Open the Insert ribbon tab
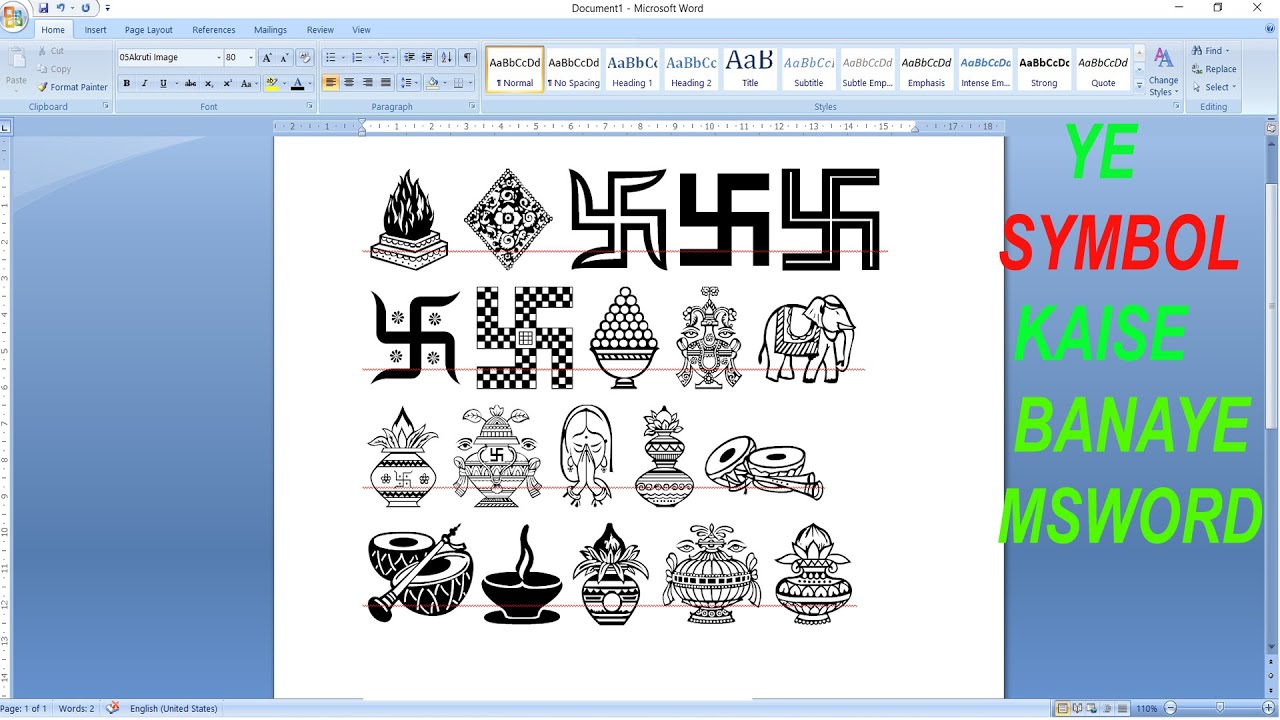The height and width of the screenshot is (720, 1280). [x=96, y=30]
